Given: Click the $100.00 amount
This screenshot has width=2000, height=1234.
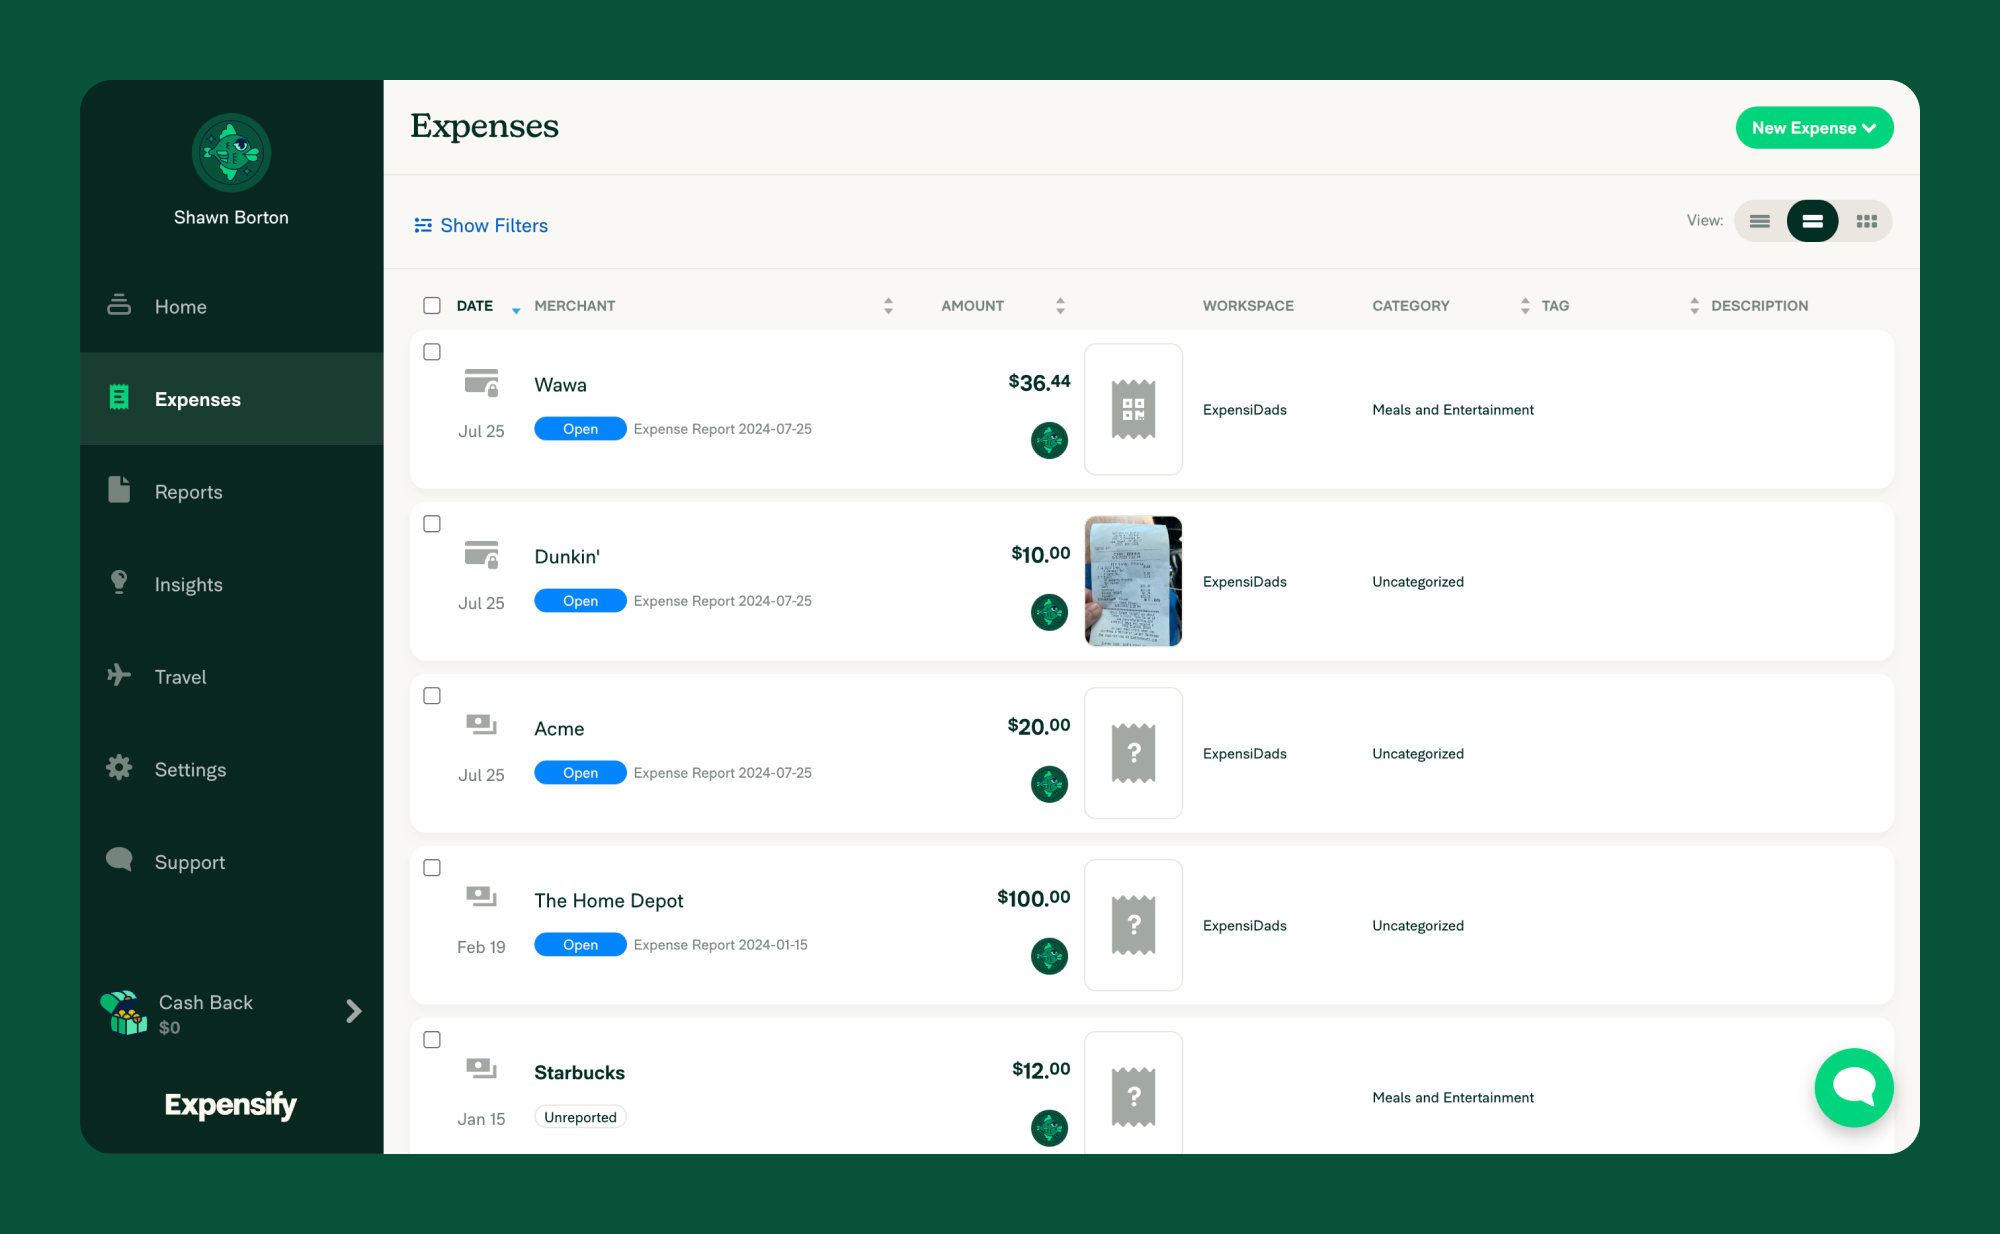Looking at the screenshot, I should (x=1033, y=898).
